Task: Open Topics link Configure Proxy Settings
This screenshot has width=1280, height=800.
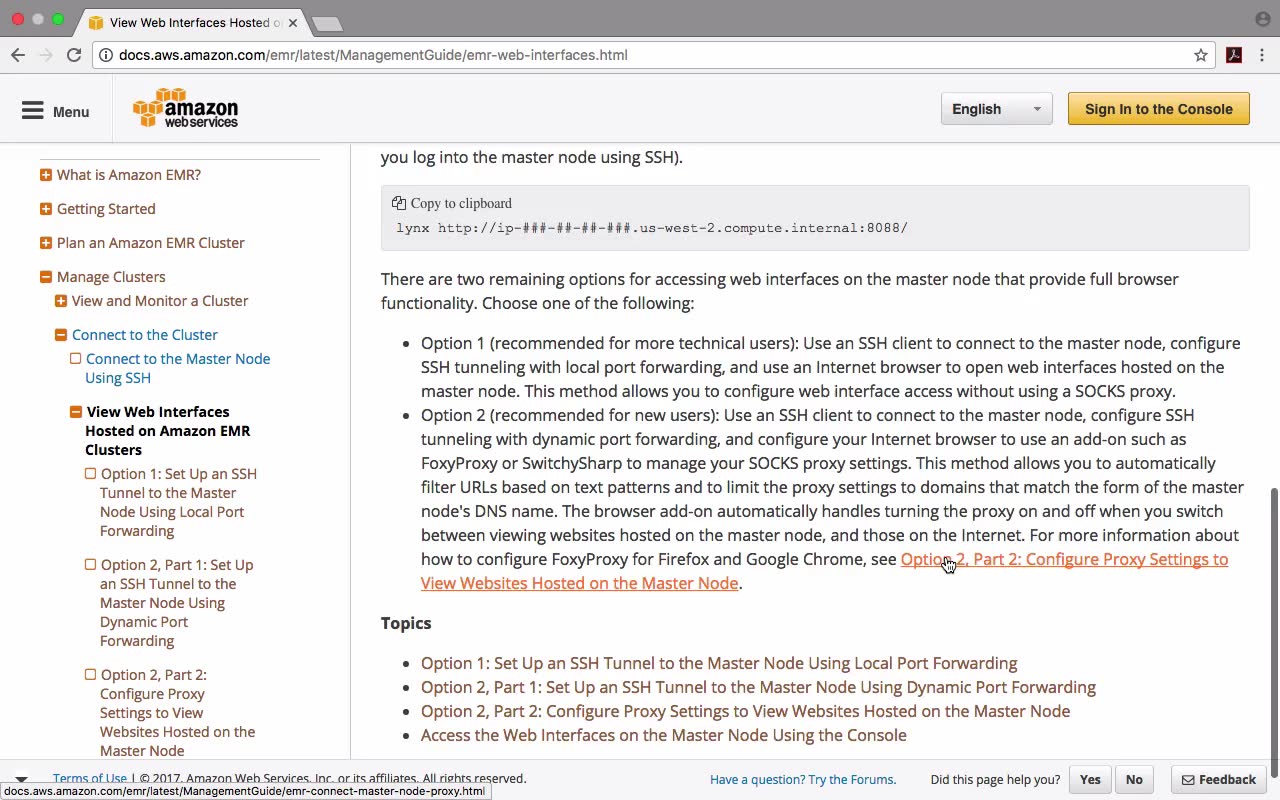Action: point(745,711)
